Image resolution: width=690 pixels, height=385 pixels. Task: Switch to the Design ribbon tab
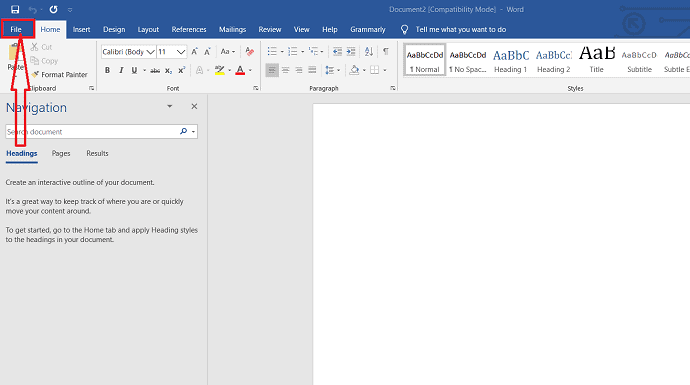click(114, 29)
